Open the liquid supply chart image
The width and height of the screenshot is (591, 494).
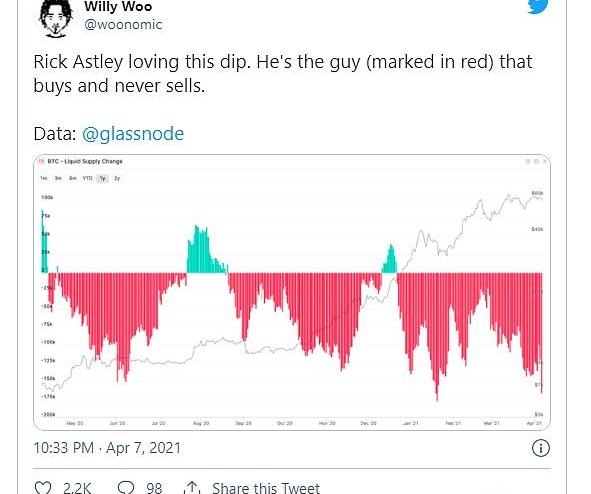(x=292, y=292)
